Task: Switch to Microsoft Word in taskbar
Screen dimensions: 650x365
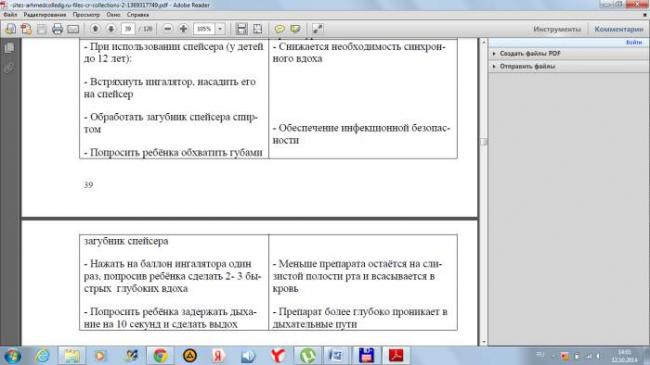Action: tap(336, 356)
